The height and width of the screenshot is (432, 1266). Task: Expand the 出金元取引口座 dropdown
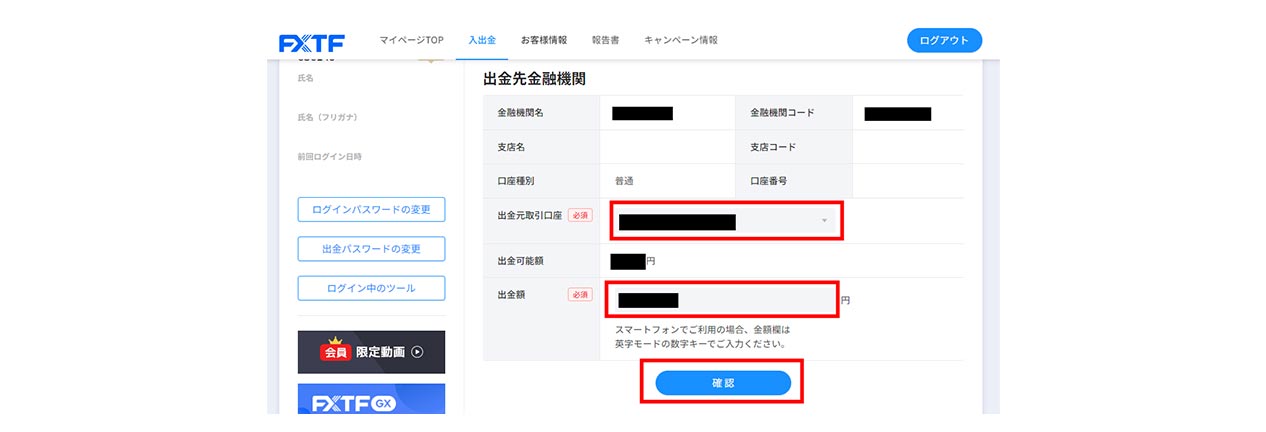click(x=726, y=221)
